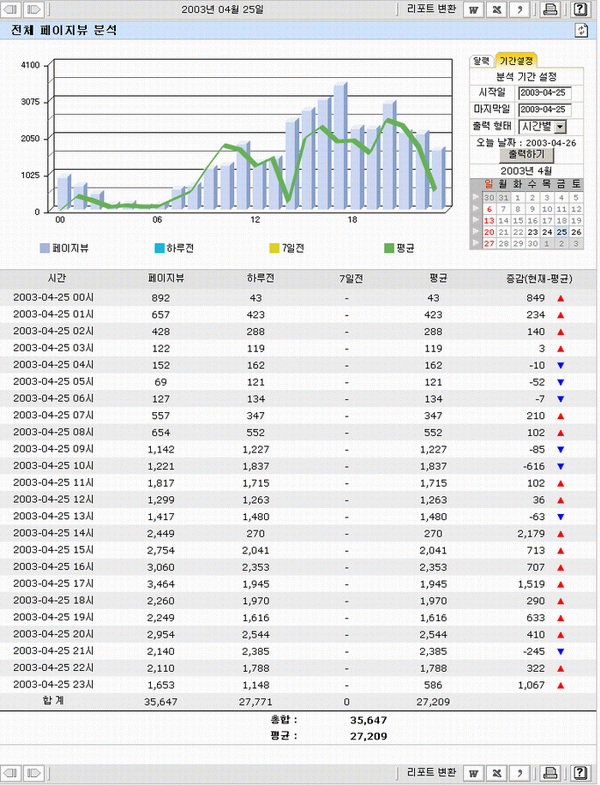Open the 출력 형태 시간별 dropdown

click(559, 127)
